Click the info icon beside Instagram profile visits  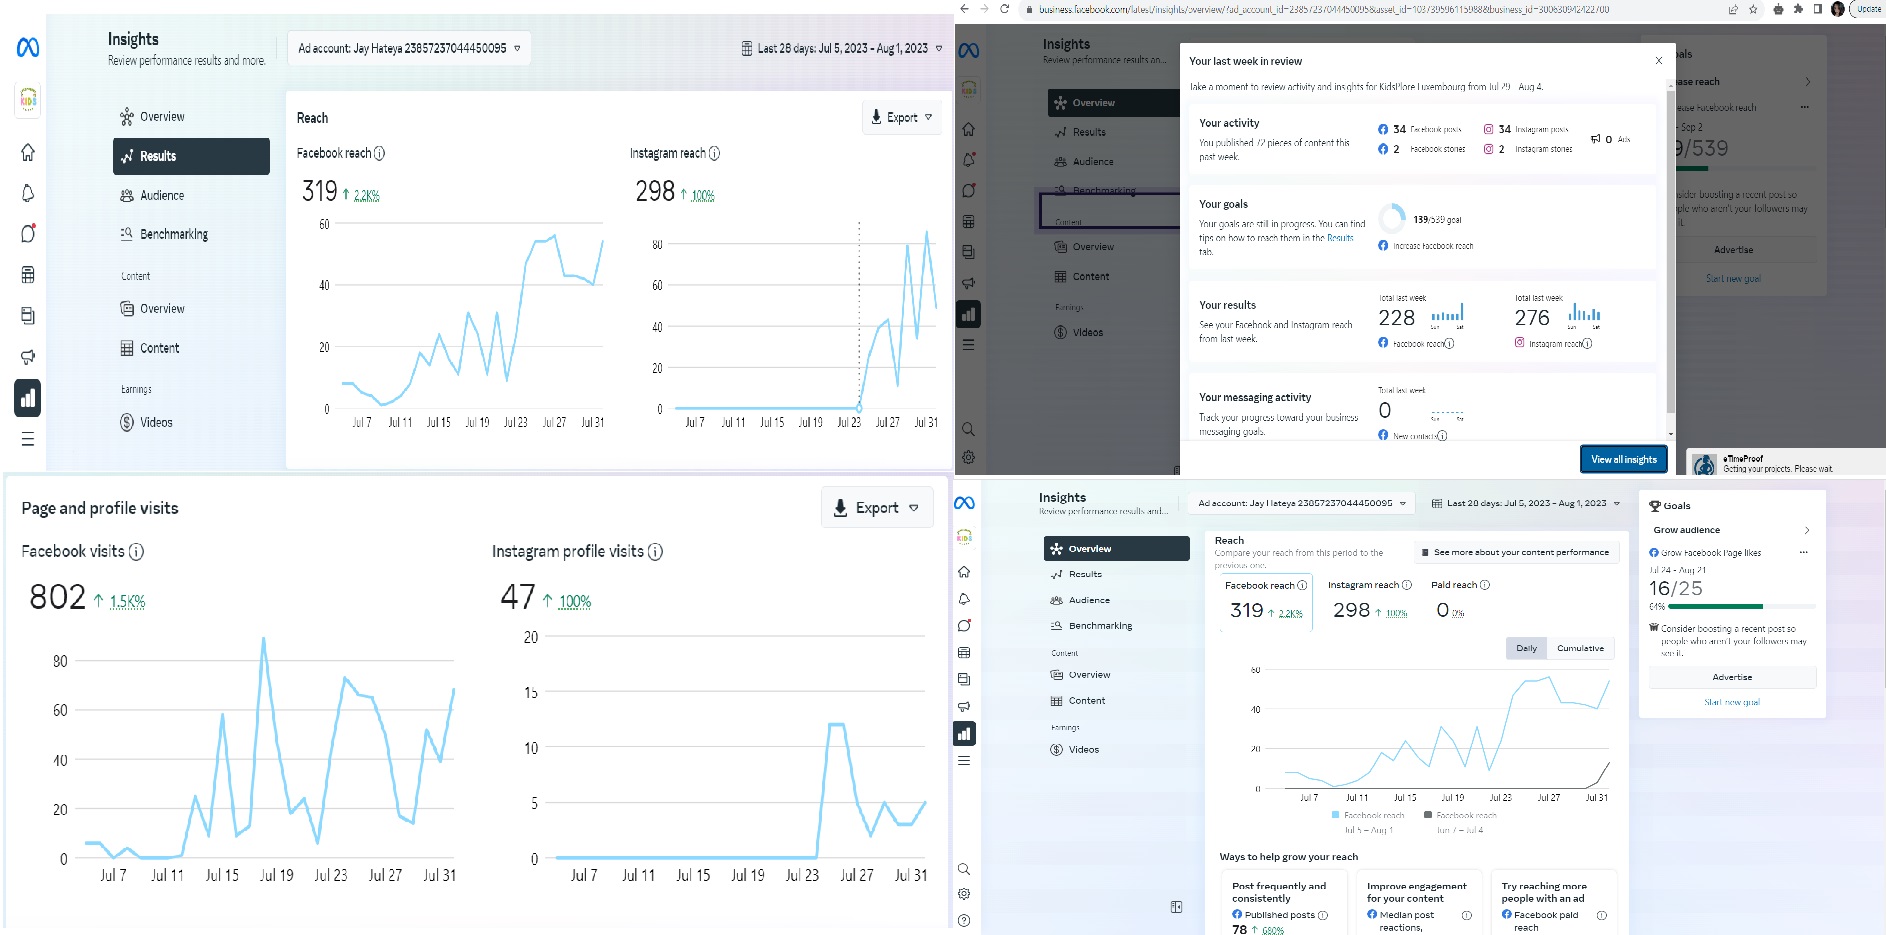pos(656,551)
